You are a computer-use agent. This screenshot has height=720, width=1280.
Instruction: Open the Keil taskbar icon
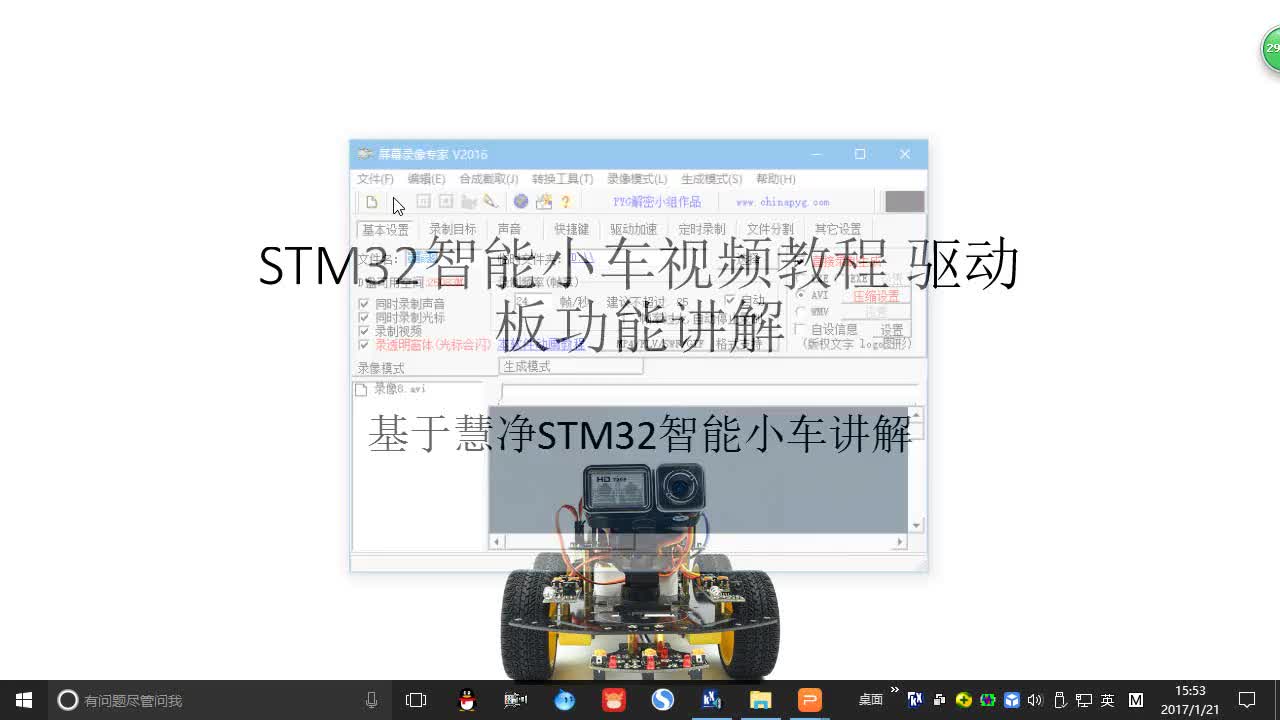coord(712,700)
